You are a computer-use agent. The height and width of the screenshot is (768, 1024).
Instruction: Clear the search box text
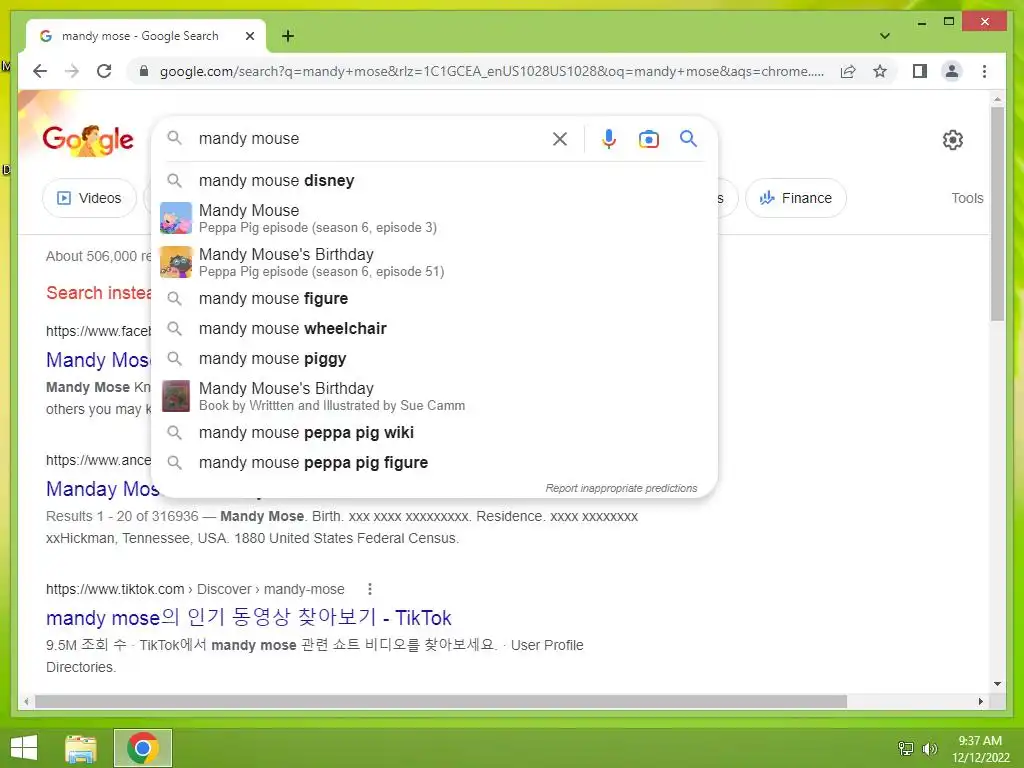(x=560, y=138)
